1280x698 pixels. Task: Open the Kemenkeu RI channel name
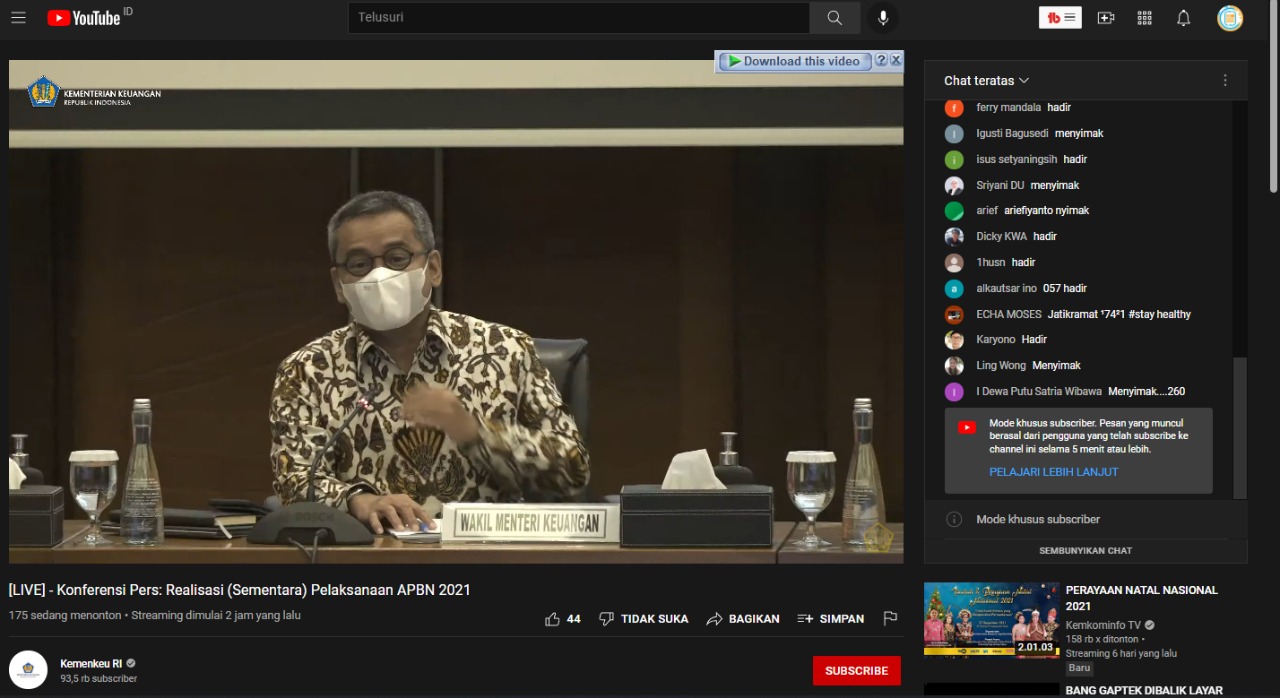tap(91, 663)
